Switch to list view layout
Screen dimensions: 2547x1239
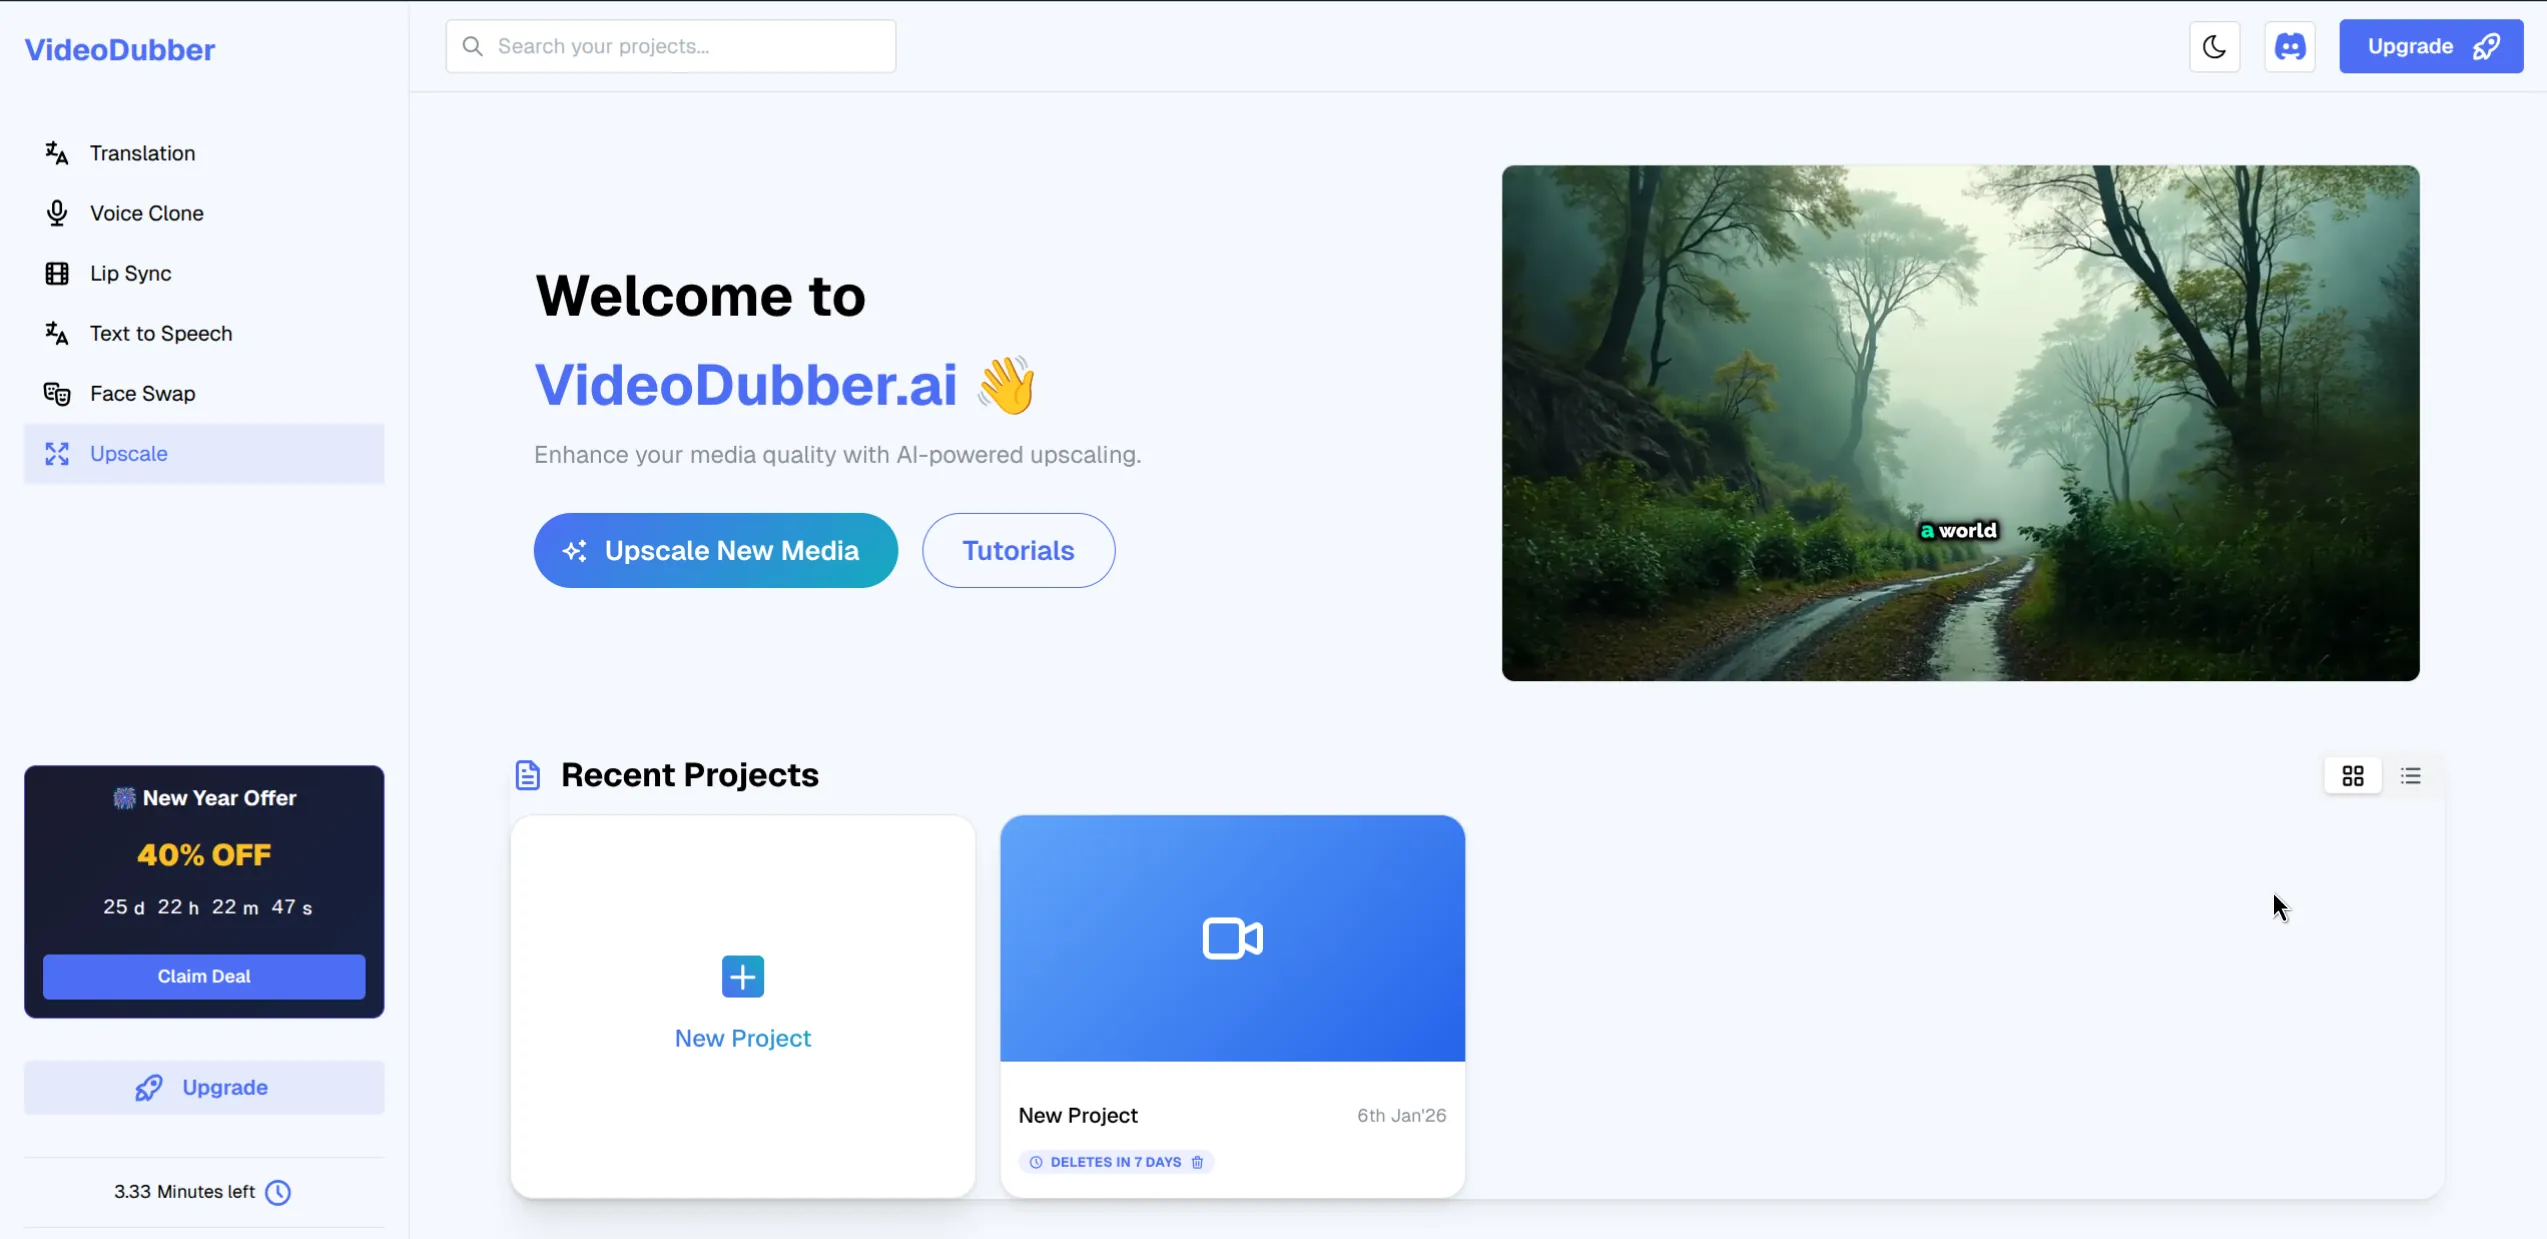tap(2410, 775)
